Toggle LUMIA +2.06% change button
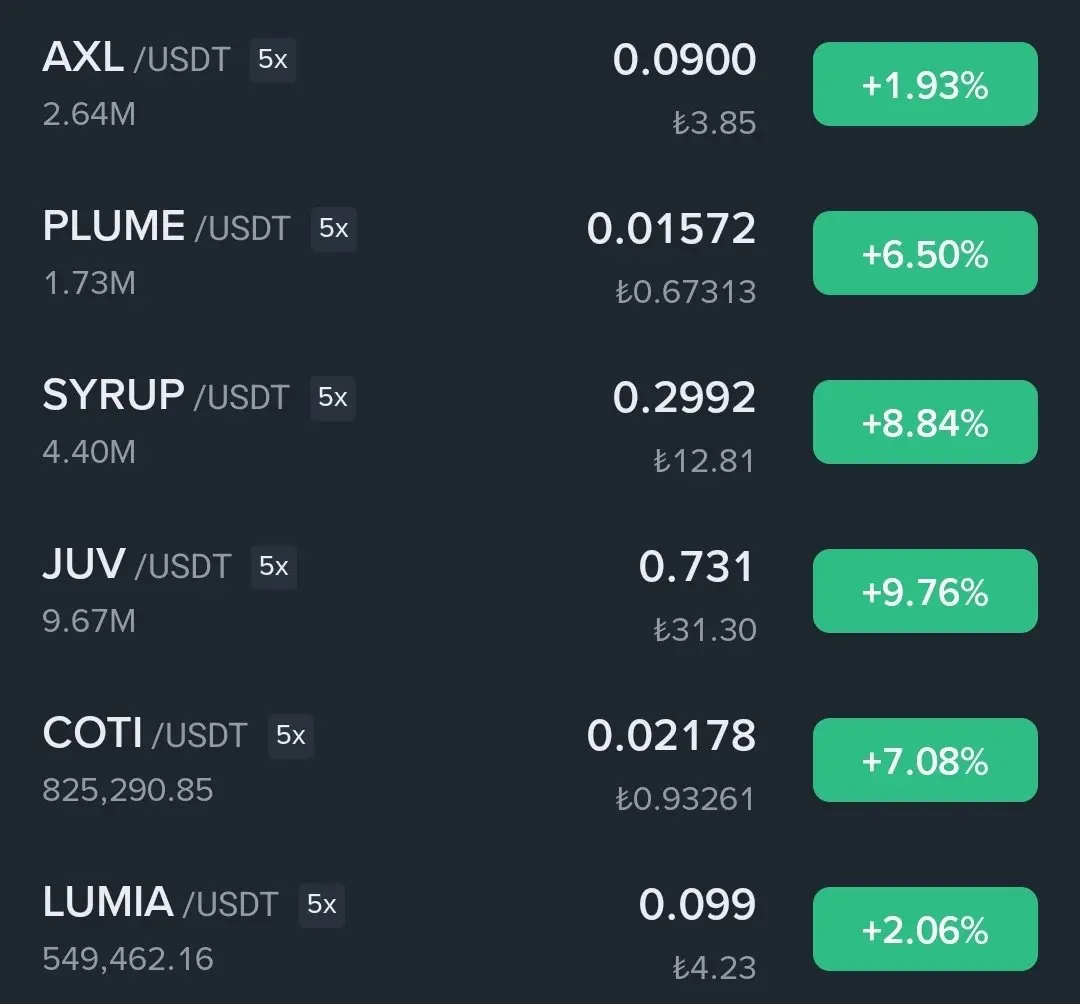This screenshot has height=1004, width=1080. [x=925, y=929]
